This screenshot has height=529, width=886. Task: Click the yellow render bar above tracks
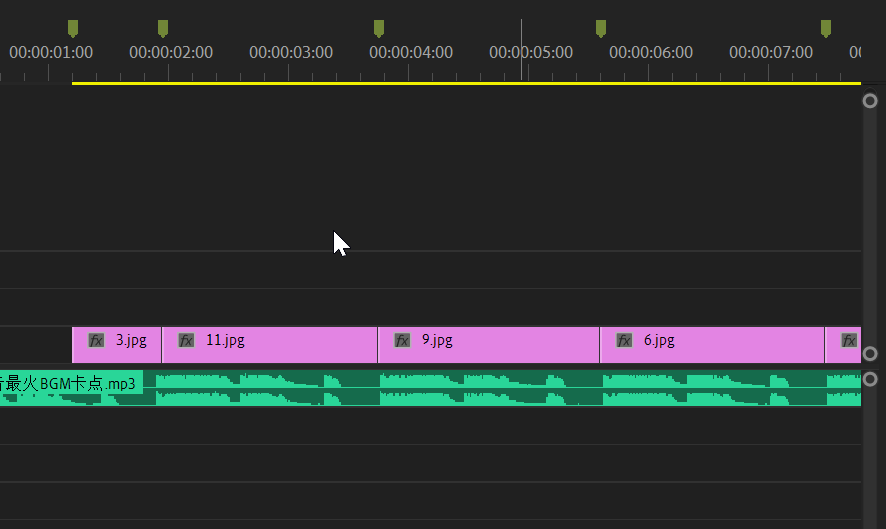[x=466, y=83]
